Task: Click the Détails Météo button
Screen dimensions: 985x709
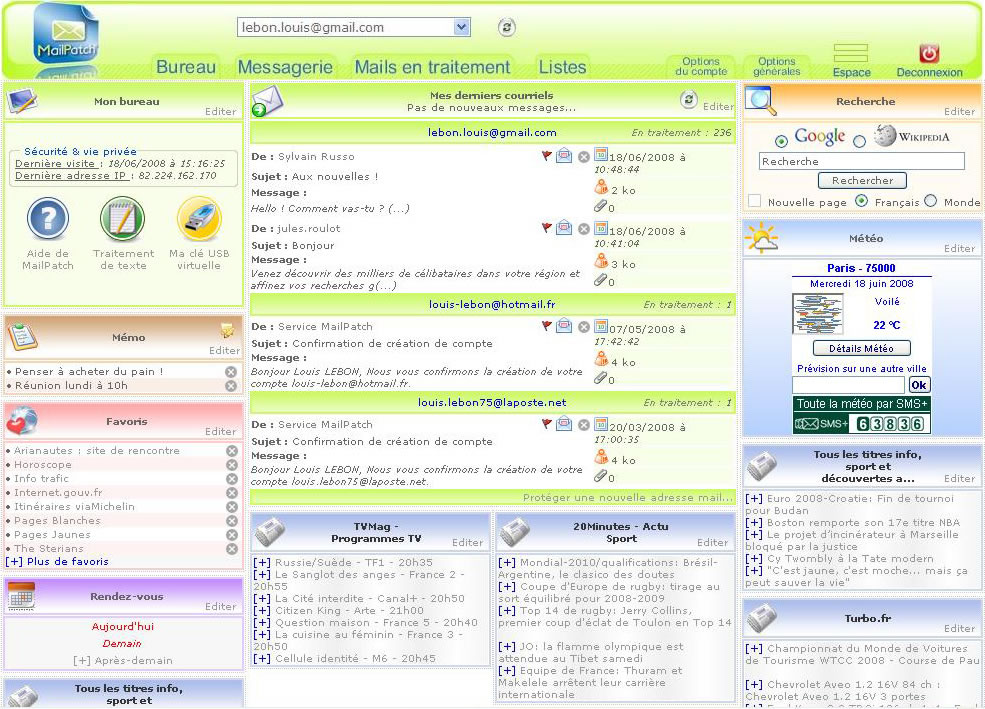Action: pyautogui.click(x=861, y=348)
